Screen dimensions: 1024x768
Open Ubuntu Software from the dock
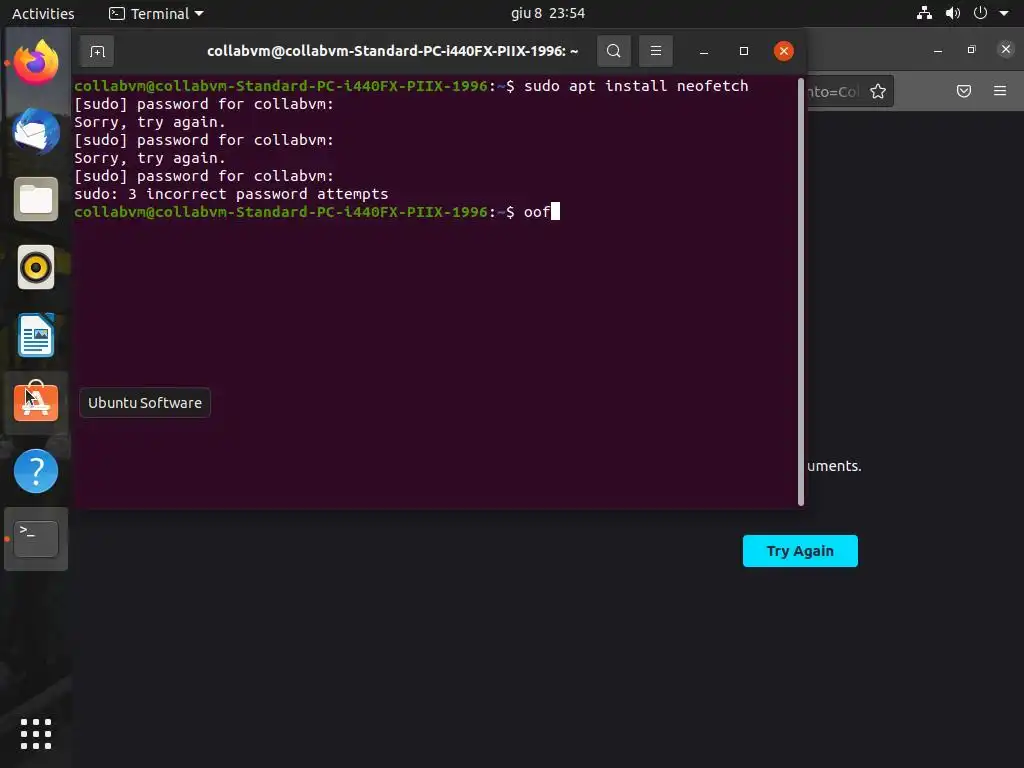[x=36, y=402]
